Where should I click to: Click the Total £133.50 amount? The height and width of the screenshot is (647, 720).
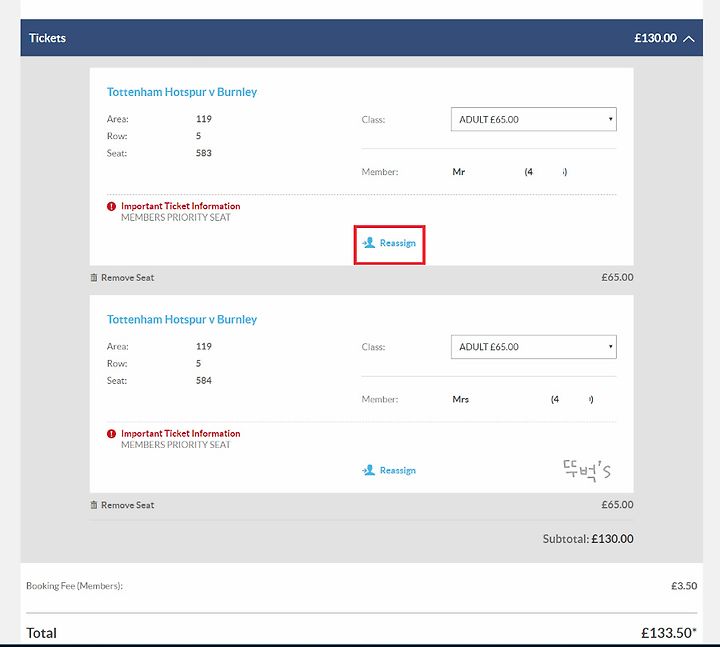pyautogui.click(x=669, y=633)
